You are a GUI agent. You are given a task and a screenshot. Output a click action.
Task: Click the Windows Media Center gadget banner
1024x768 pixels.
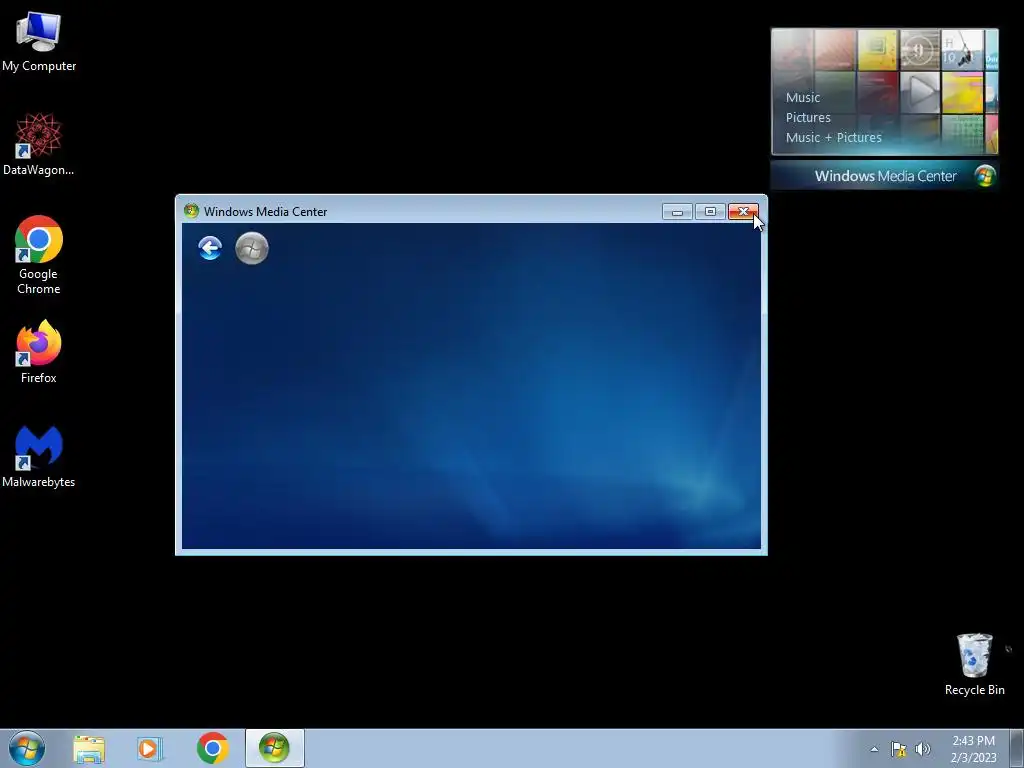[x=884, y=176]
